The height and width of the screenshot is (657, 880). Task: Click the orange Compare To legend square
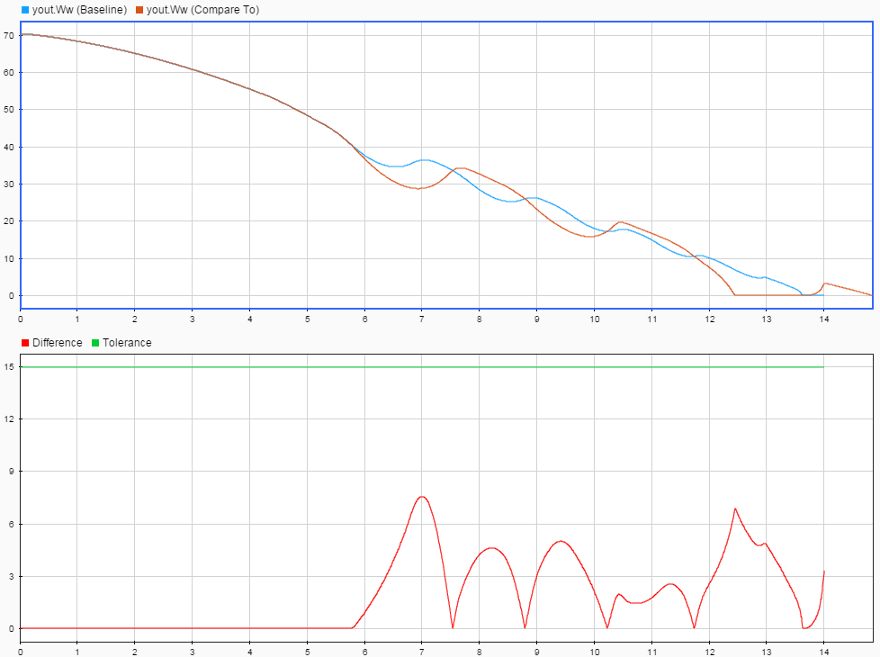click(x=139, y=10)
